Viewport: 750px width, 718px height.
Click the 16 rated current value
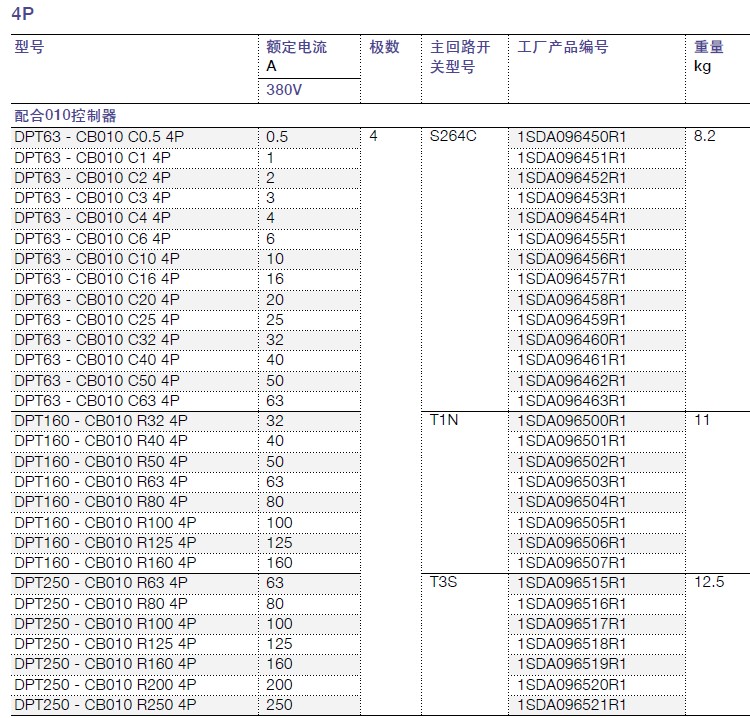275,279
